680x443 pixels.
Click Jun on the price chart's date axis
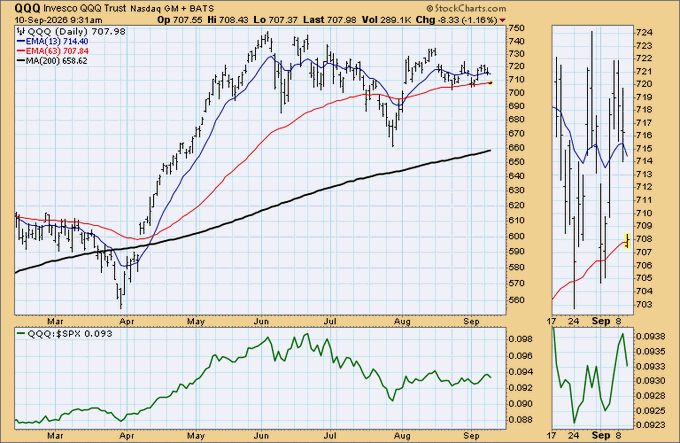click(262, 322)
